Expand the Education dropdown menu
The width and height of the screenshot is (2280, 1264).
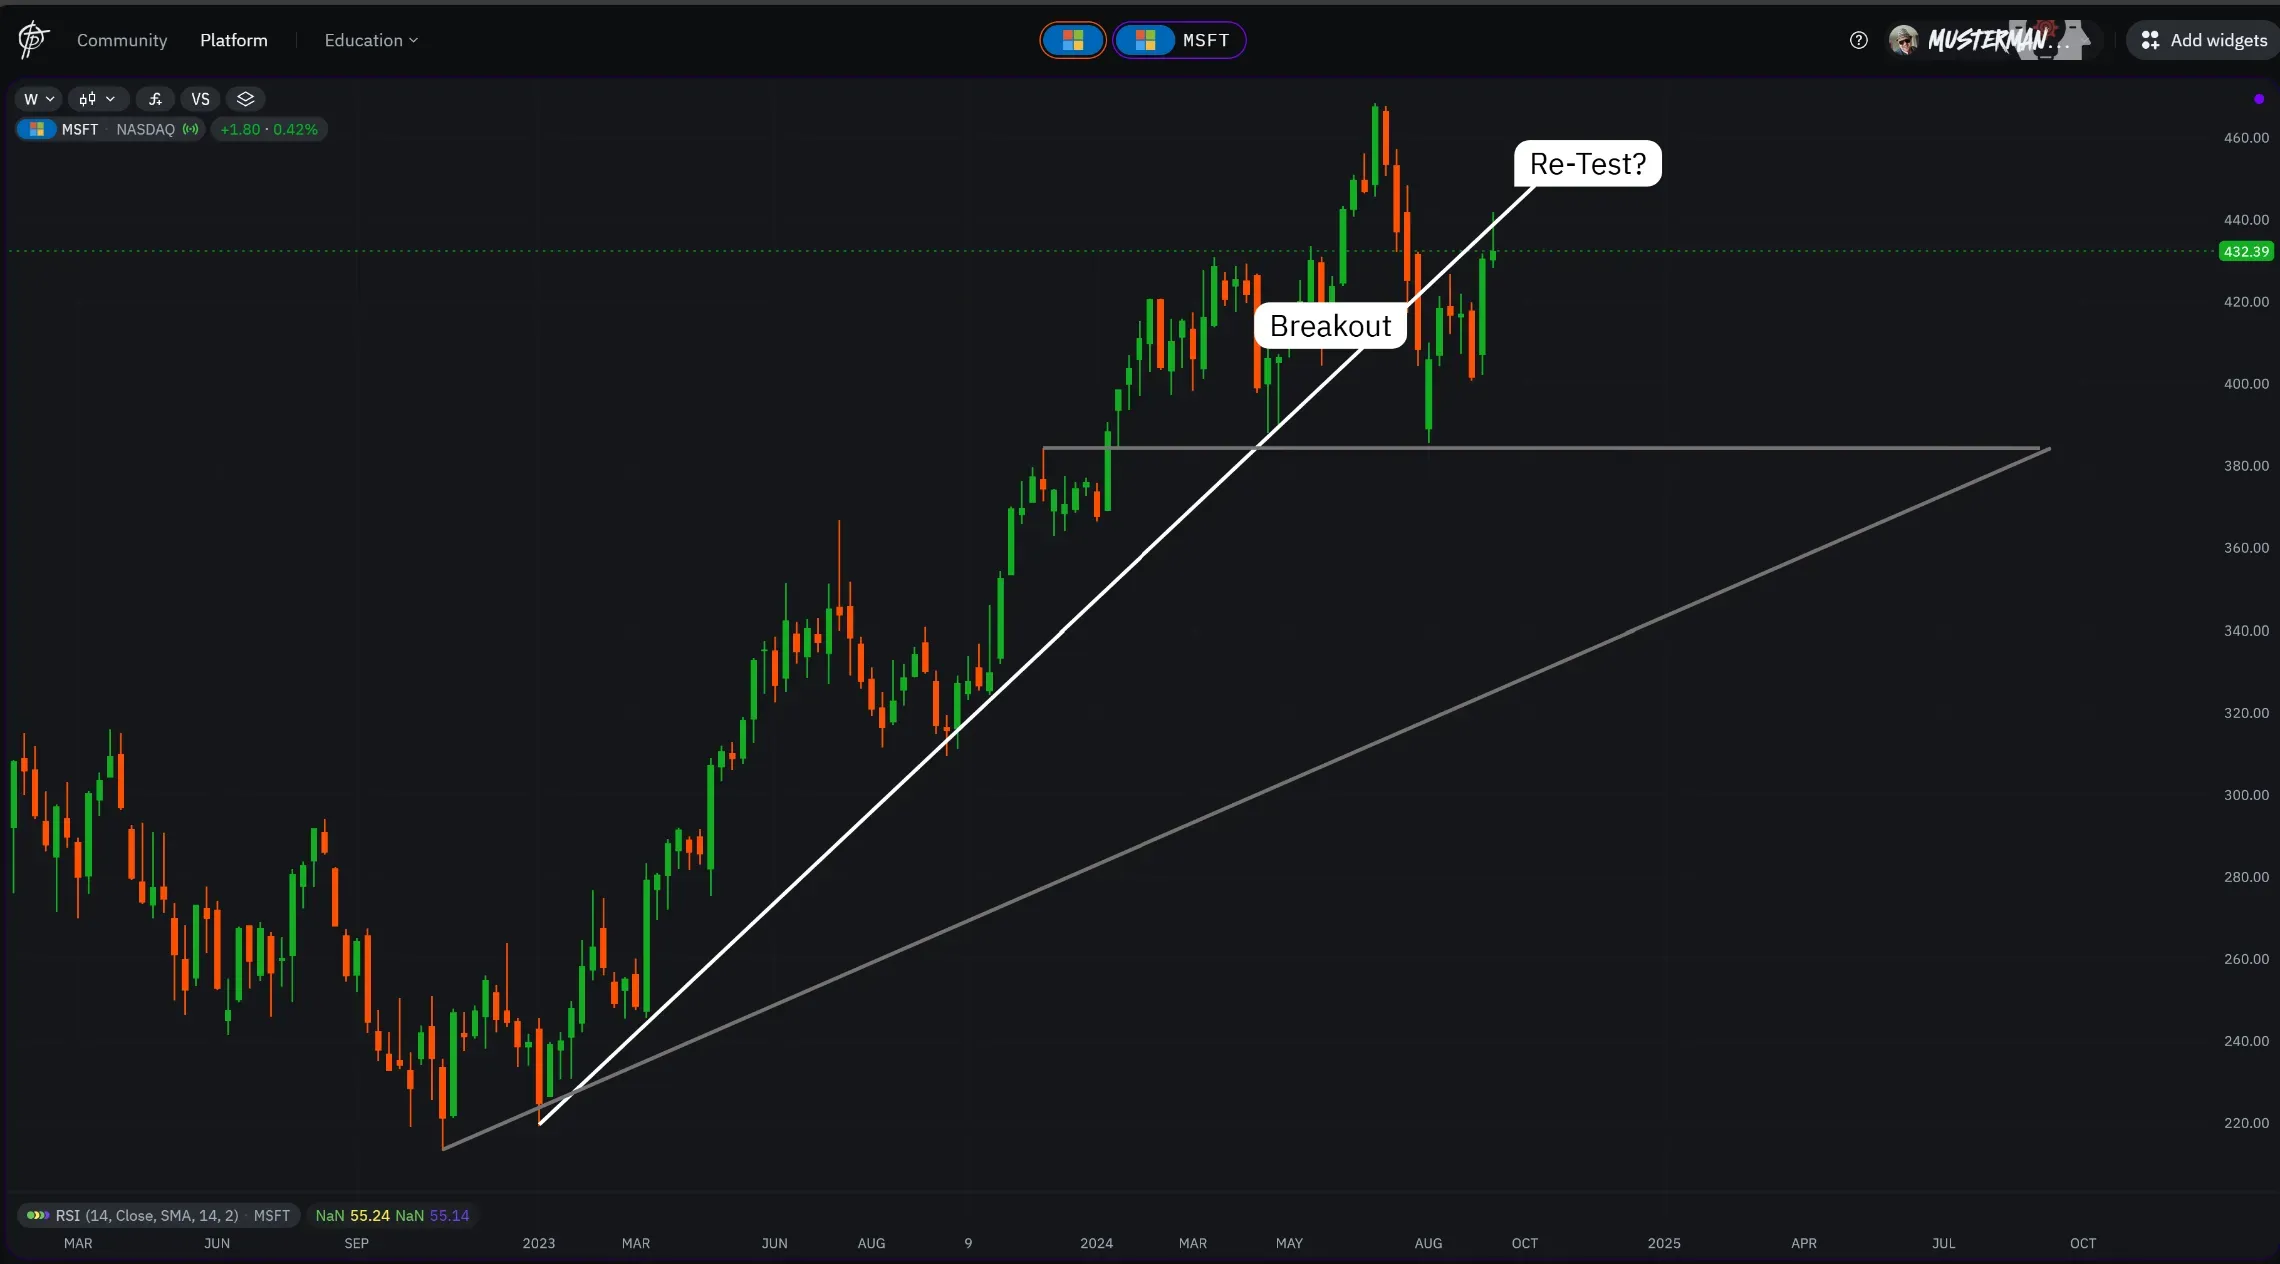click(371, 40)
